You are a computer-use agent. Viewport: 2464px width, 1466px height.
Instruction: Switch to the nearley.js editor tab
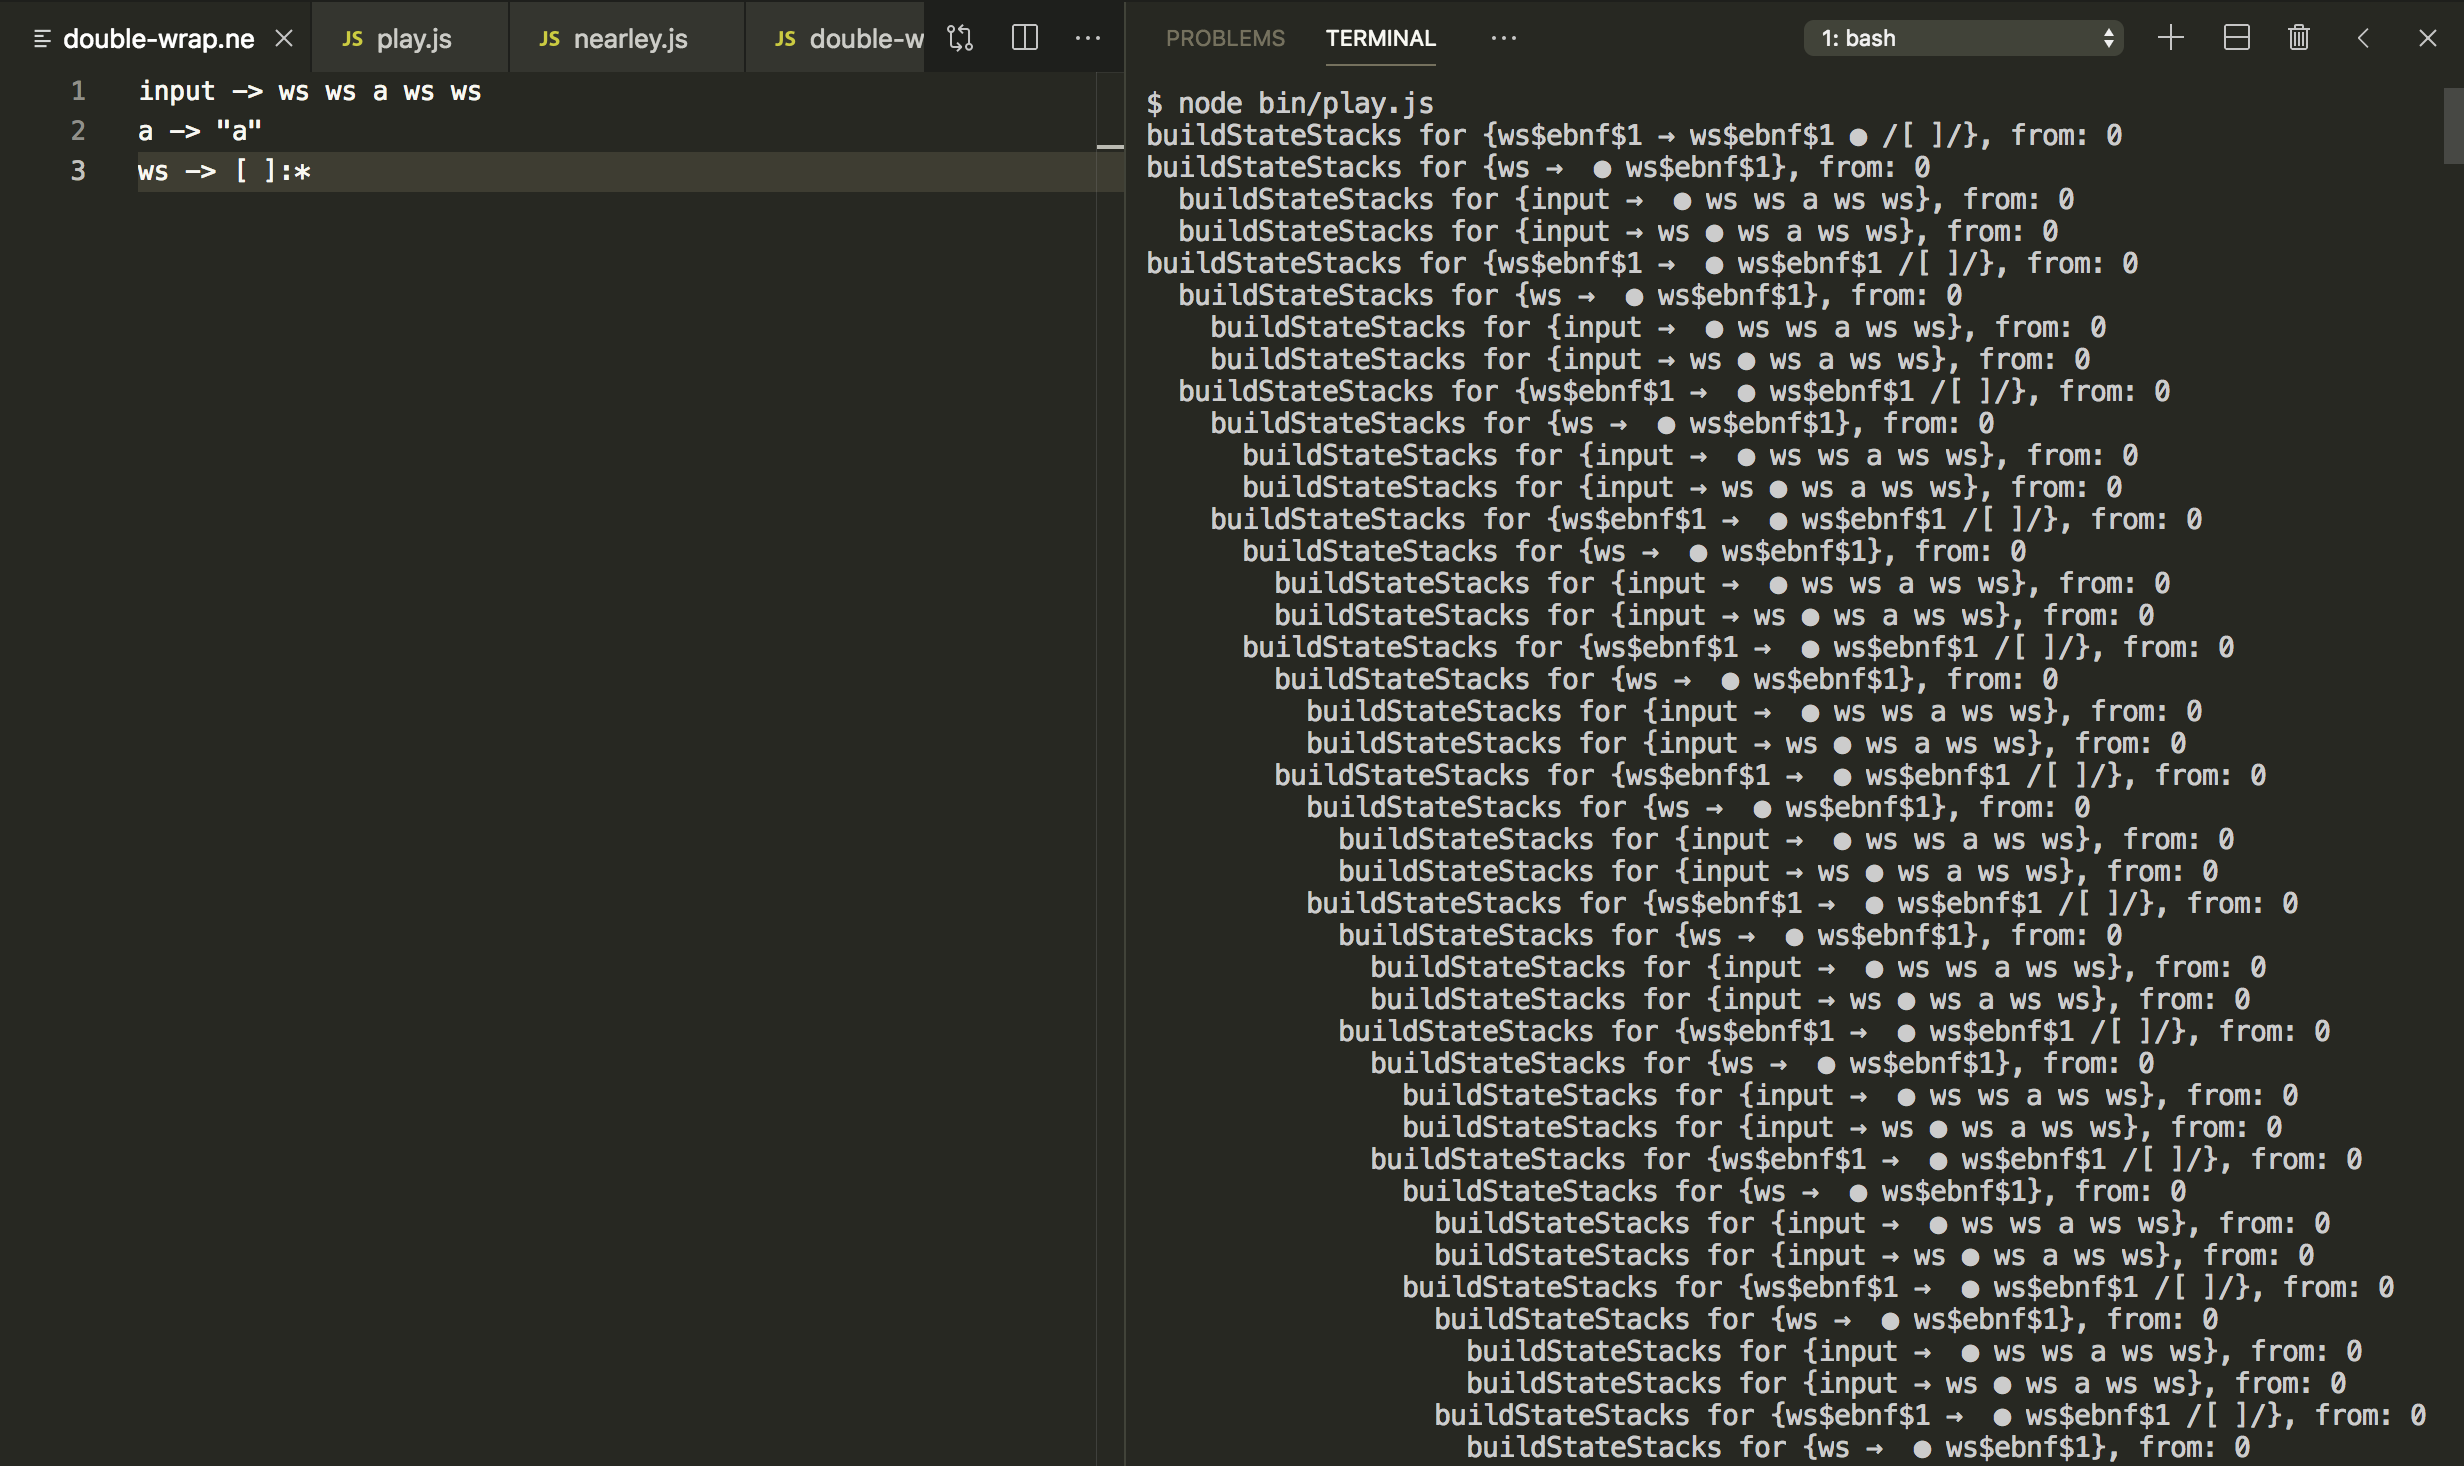coord(630,38)
